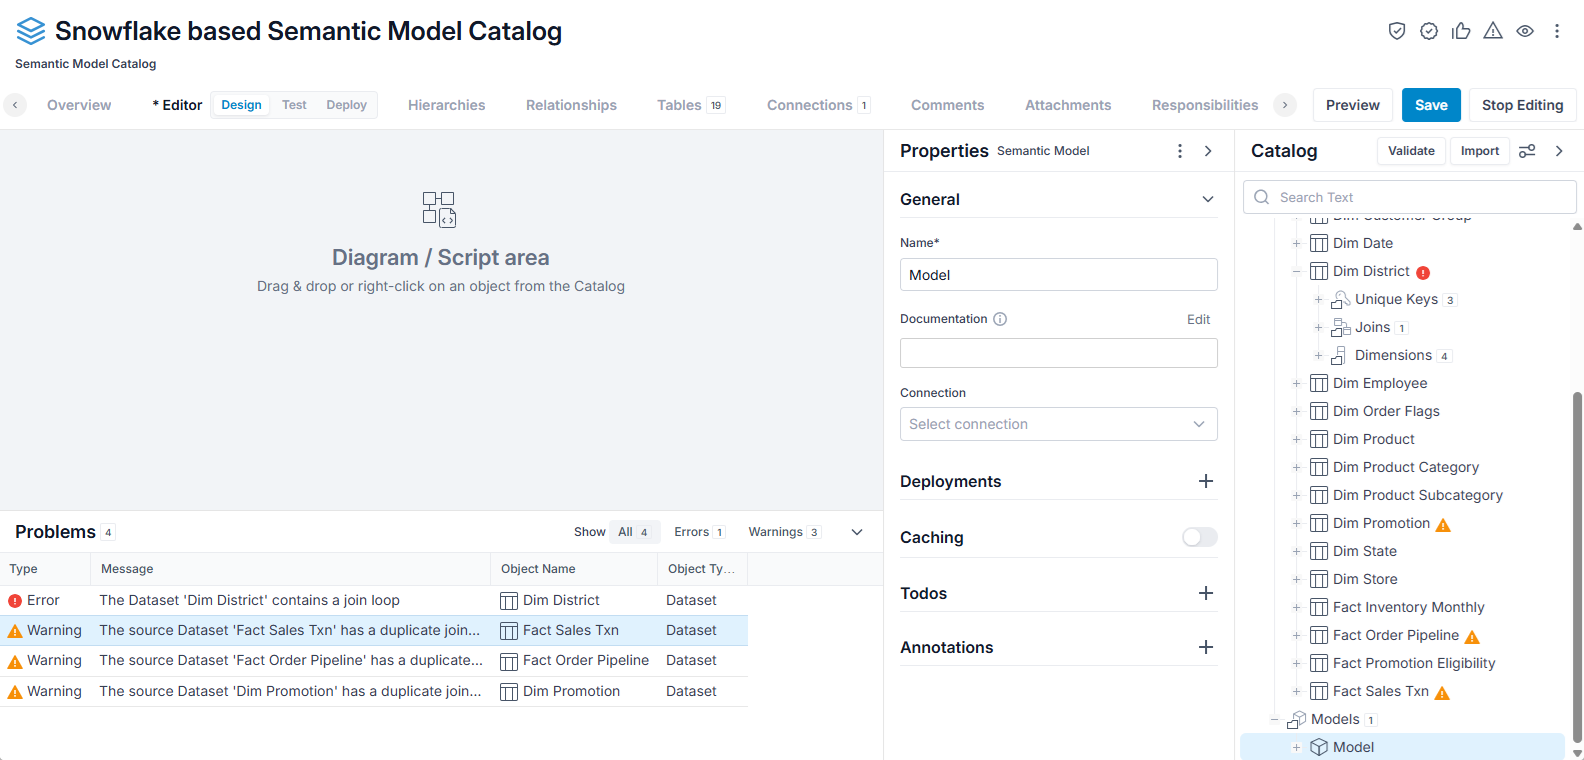
Task: Select the Deploy editor sub-tab
Action: [x=346, y=105]
